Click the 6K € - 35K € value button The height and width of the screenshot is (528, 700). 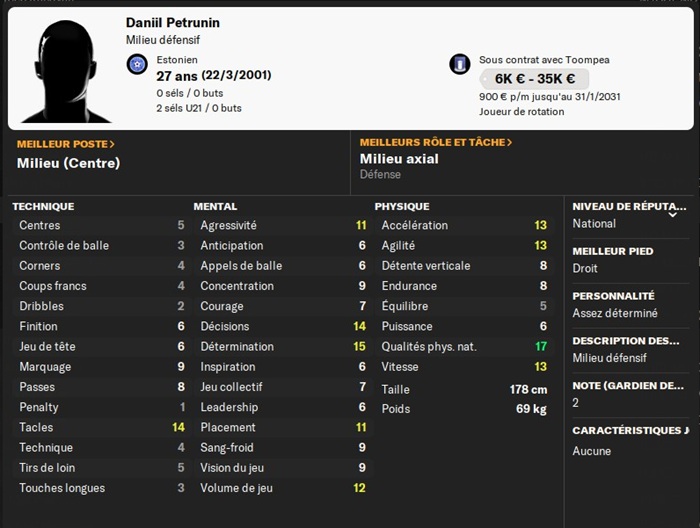point(534,80)
